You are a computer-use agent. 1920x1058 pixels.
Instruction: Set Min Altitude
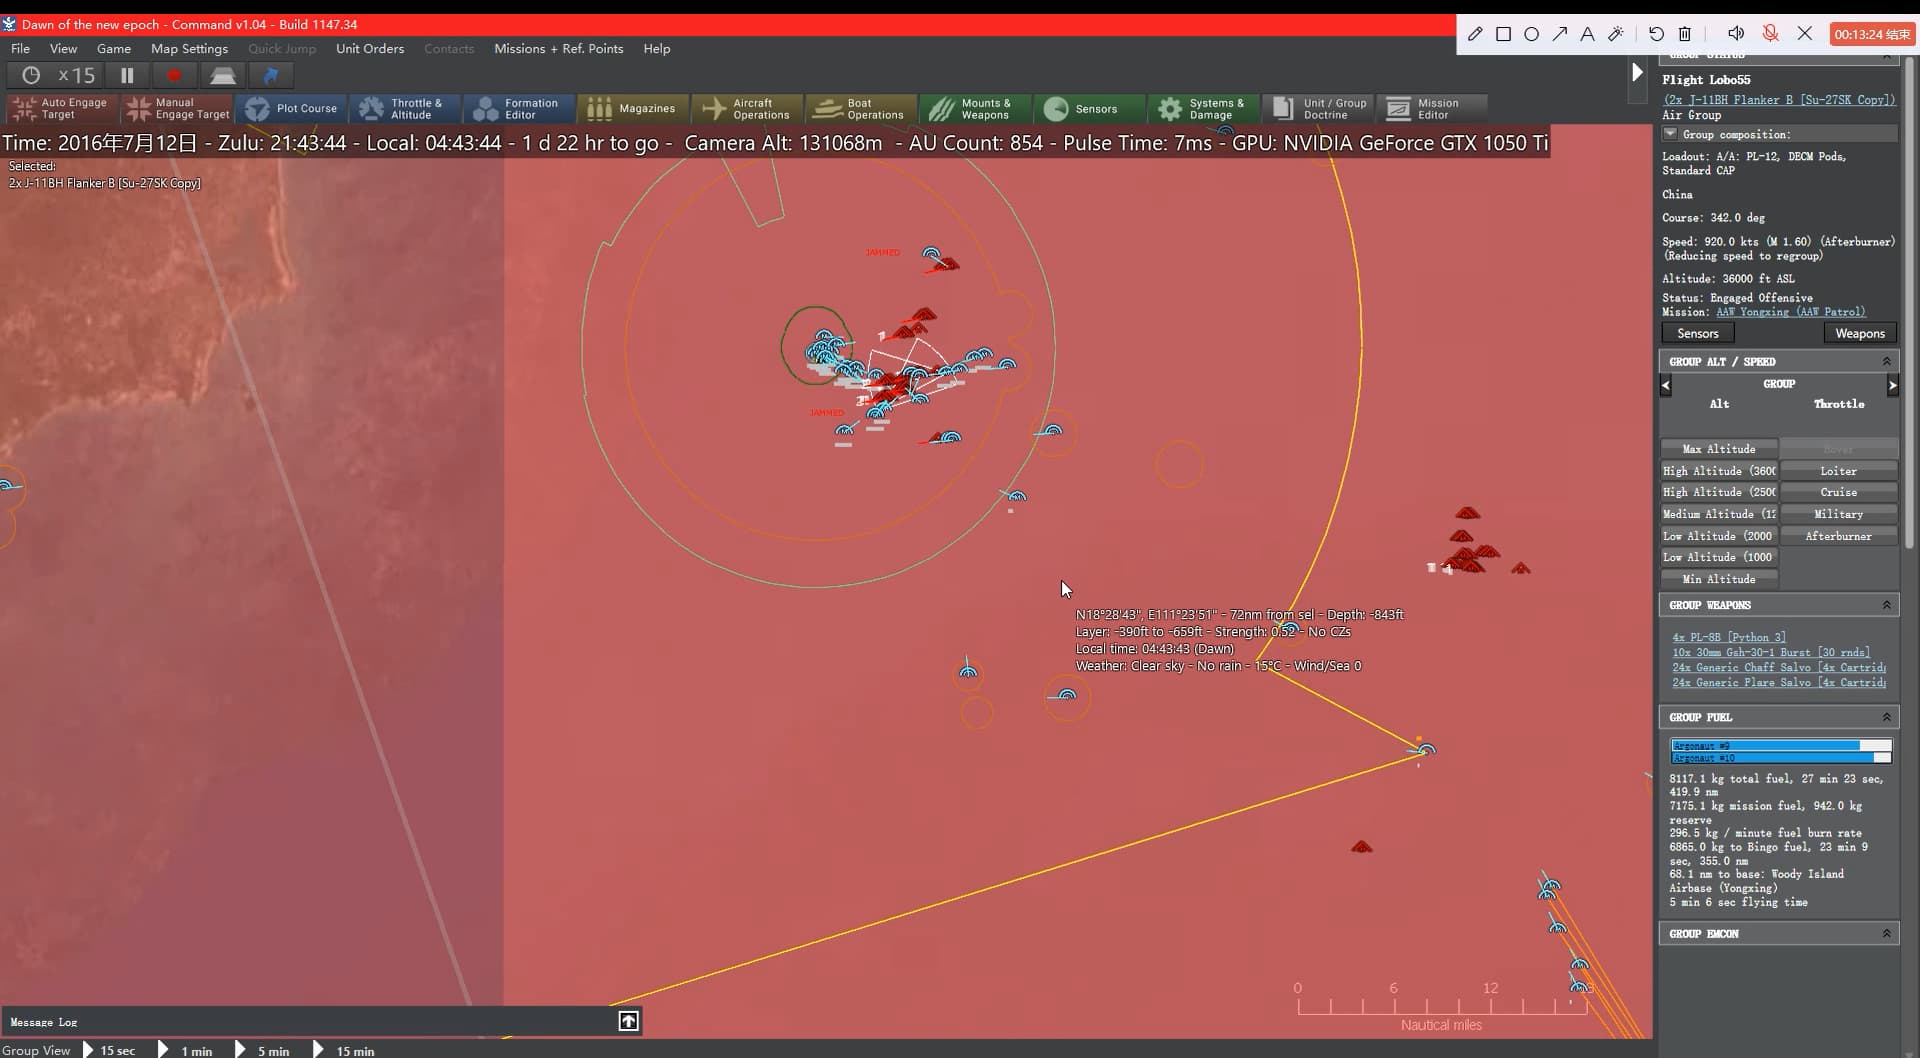1719,579
